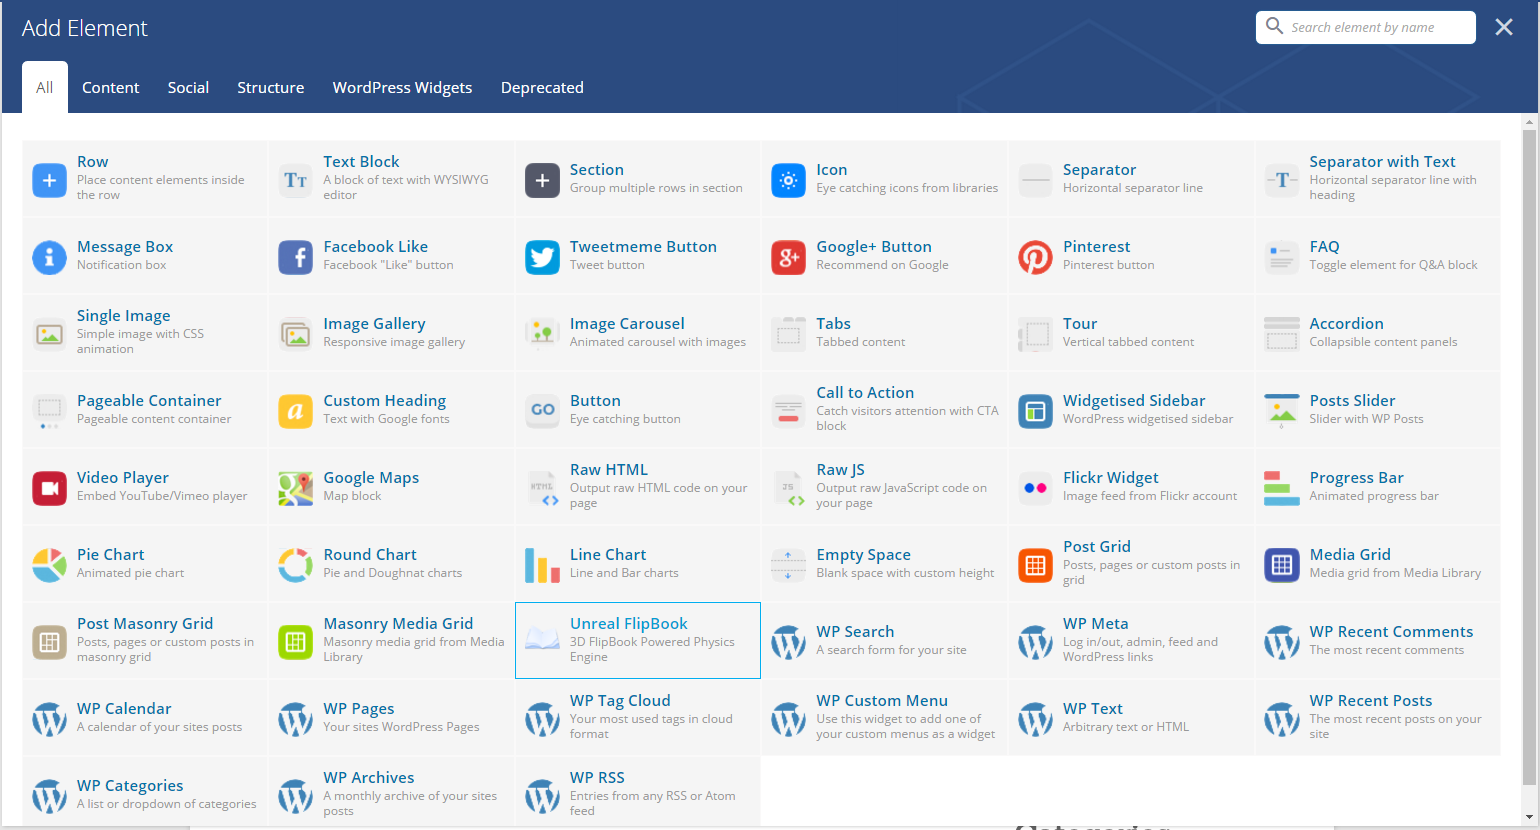Add the Raw JS element

[x=885, y=486]
